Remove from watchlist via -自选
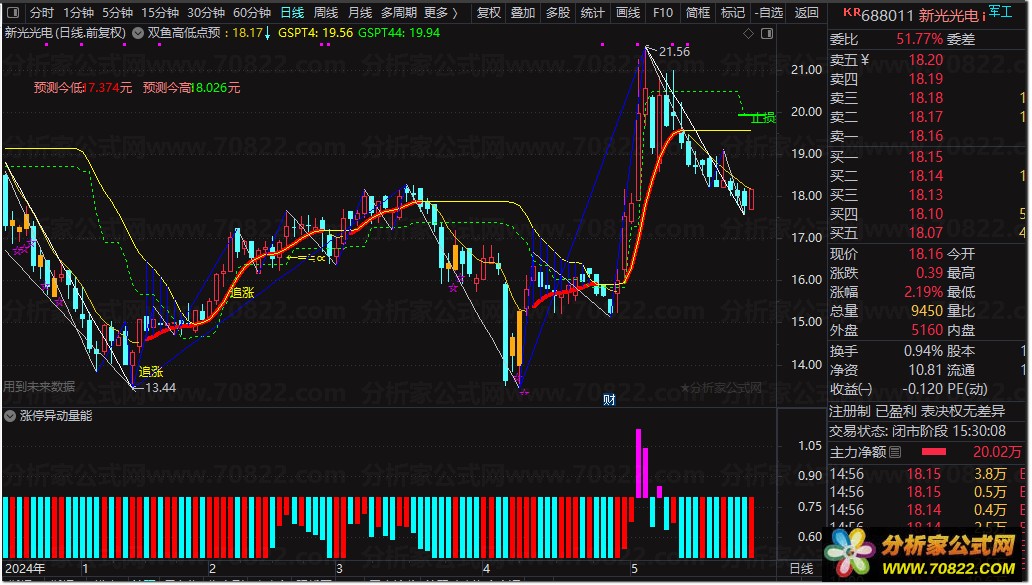 (x=769, y=13)
